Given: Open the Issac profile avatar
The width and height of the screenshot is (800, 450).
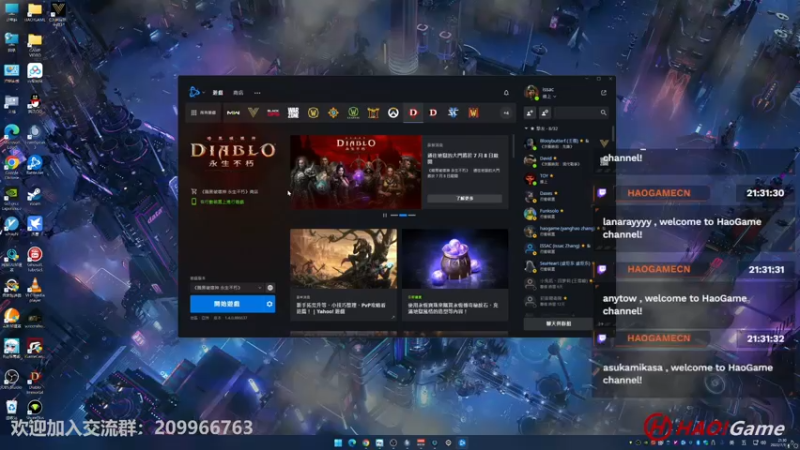Looking at the screenshot, I should point(531,92).
